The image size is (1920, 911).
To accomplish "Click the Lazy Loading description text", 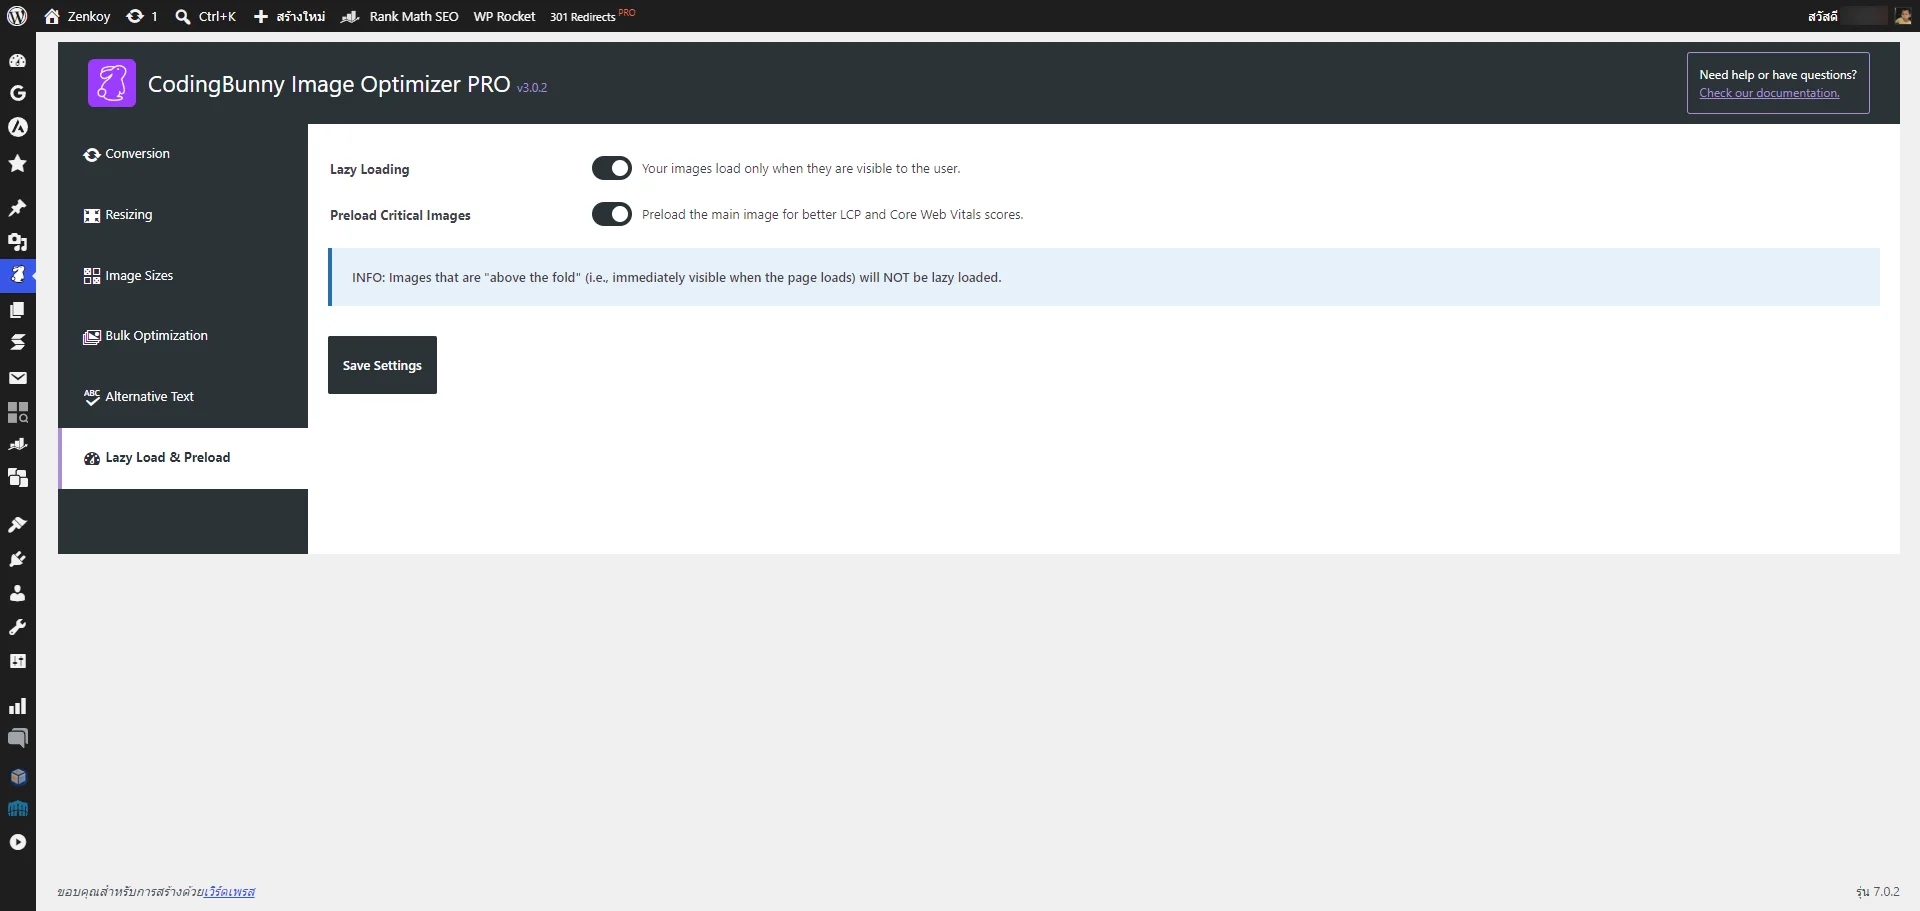I will [801, 168].
